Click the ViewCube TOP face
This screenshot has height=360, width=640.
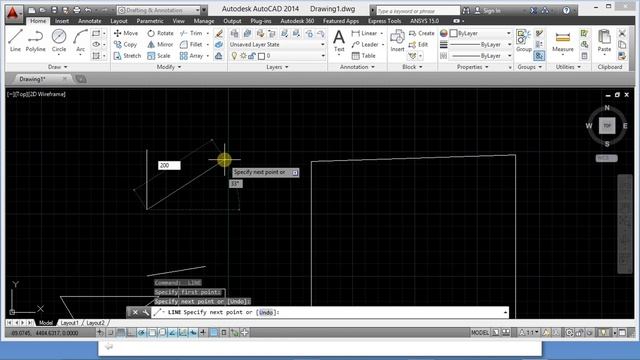point(607,126)
